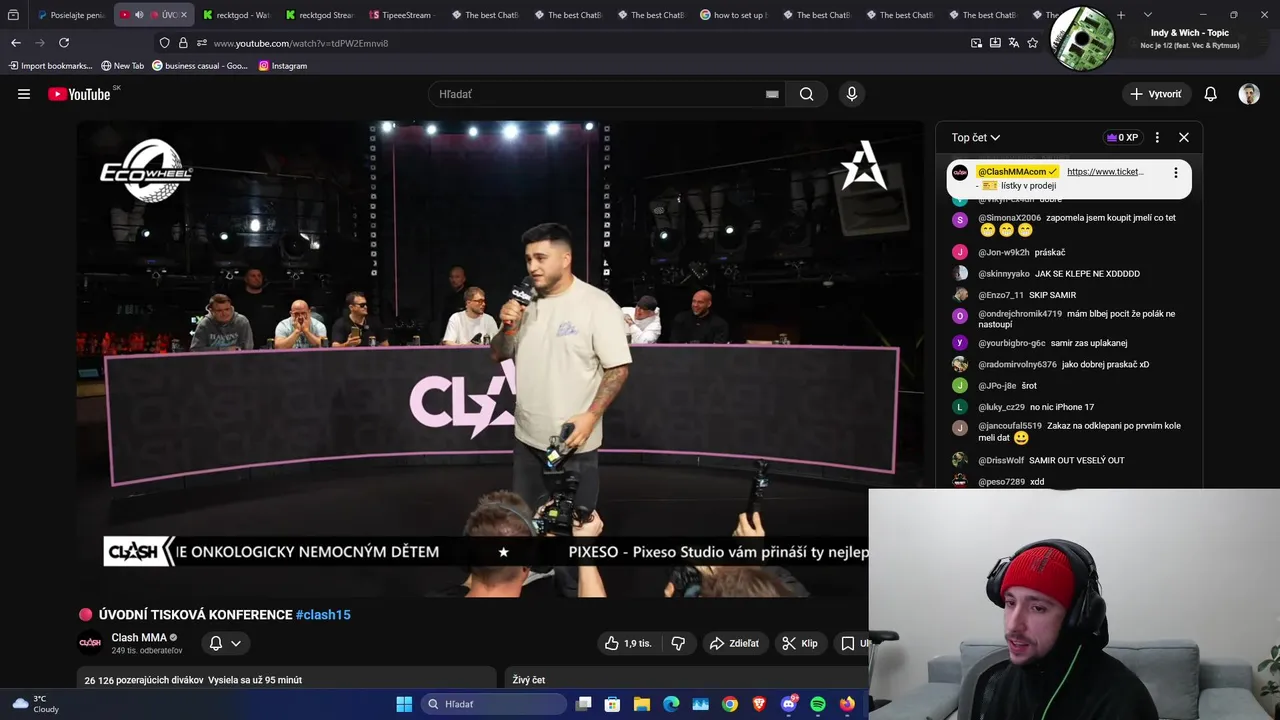1280x720 pixels.
Task: Open Firefox from taskbar
Action: coord(848,704)
